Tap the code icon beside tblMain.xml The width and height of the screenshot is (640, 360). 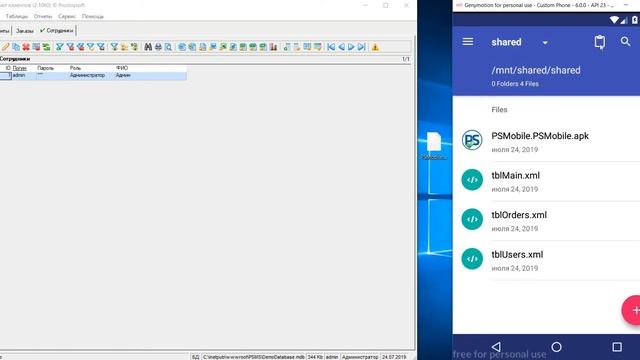(x=472, y=180)
